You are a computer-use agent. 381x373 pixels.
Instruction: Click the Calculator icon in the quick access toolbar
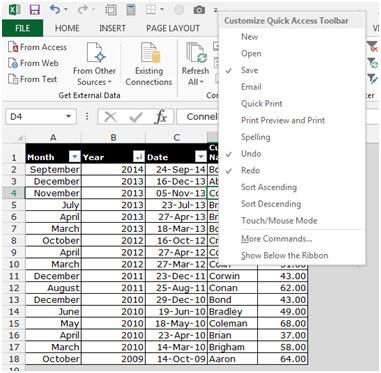point(132,10)
